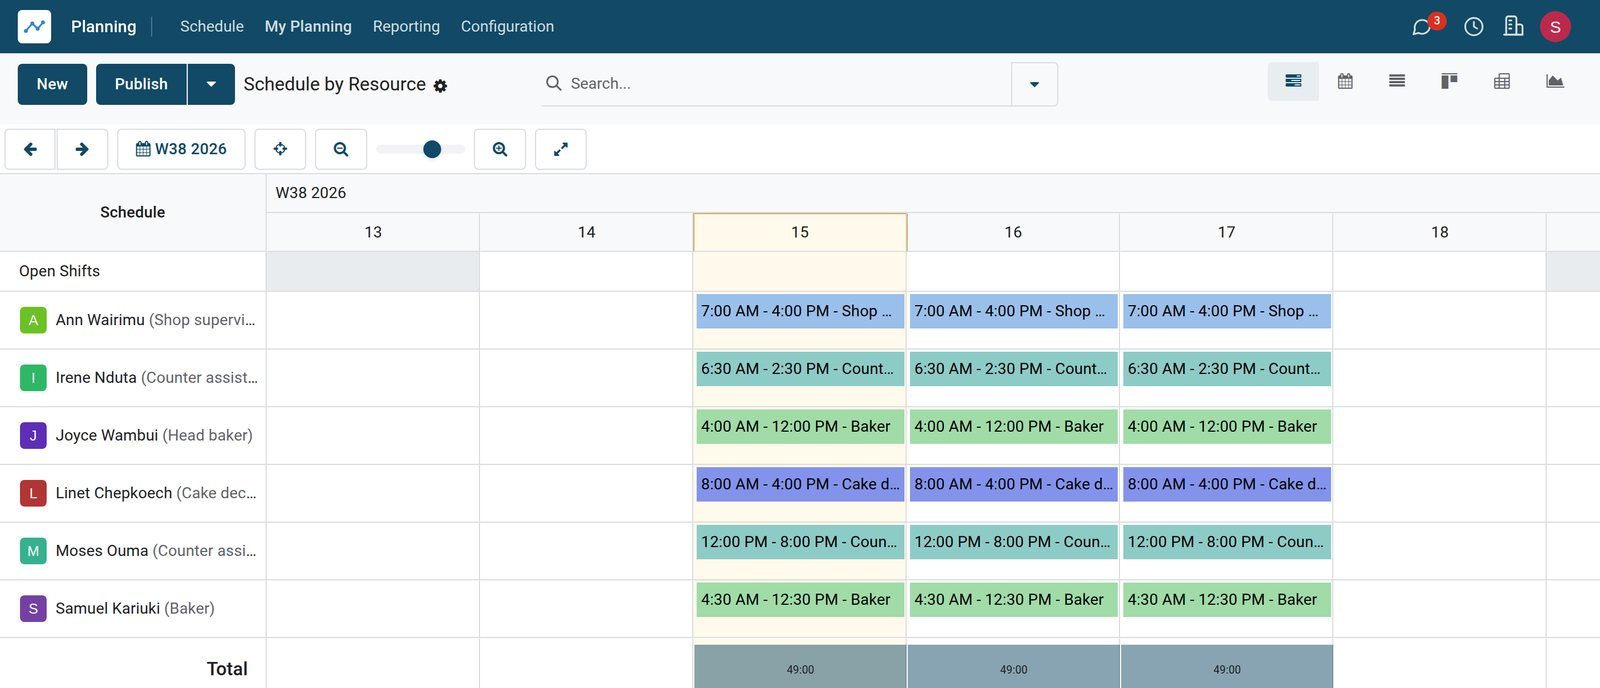Image resolution: width=1600 pixels, height=688 pixels.
Task: Click the 49:00 total for day 15
Action: (x=800, y=669)
